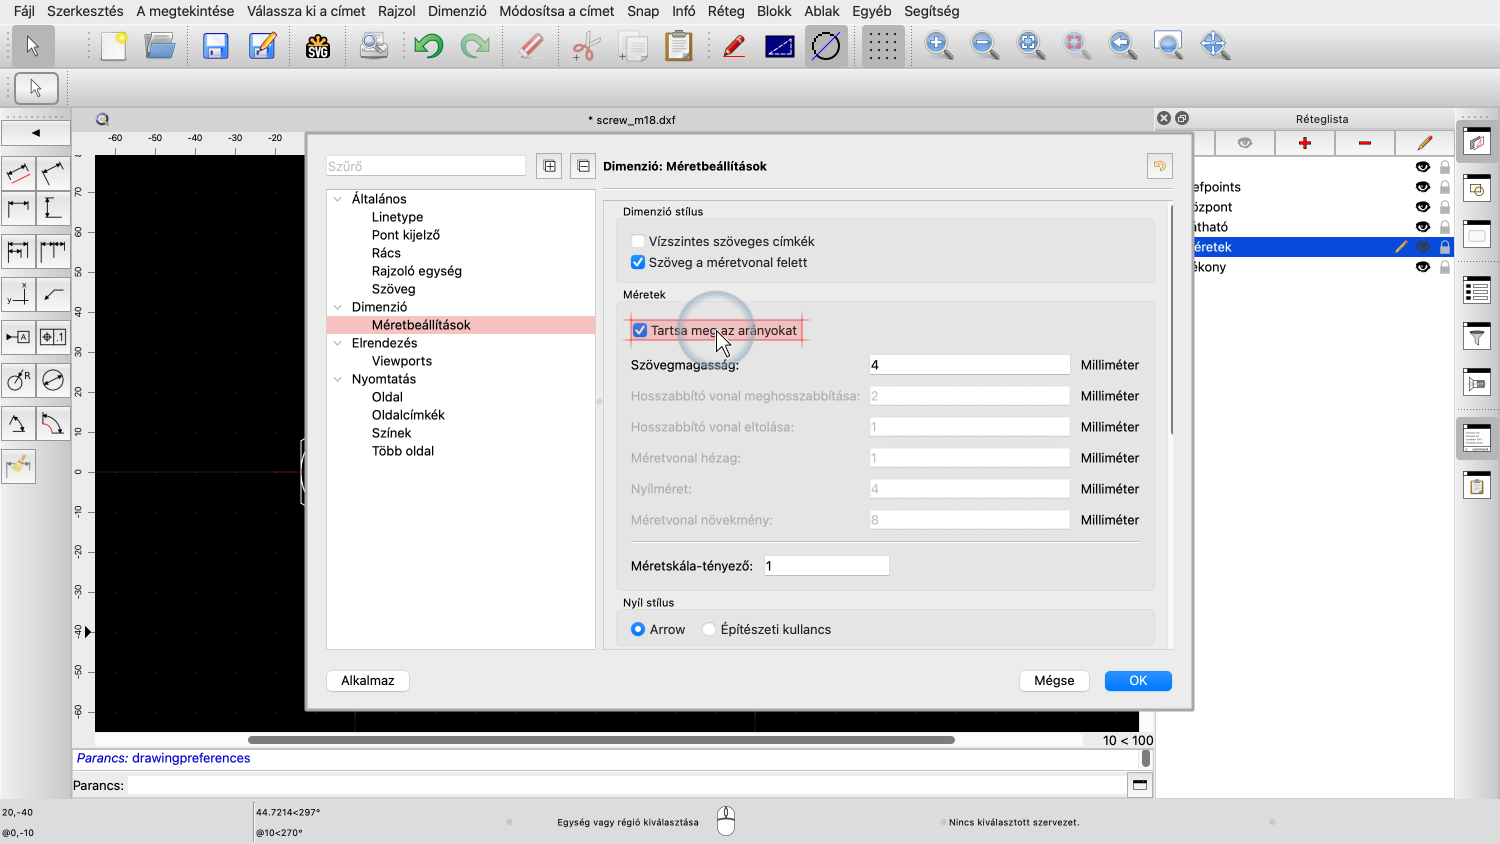Collapse the 'Általános' tree section

point(338,199)
